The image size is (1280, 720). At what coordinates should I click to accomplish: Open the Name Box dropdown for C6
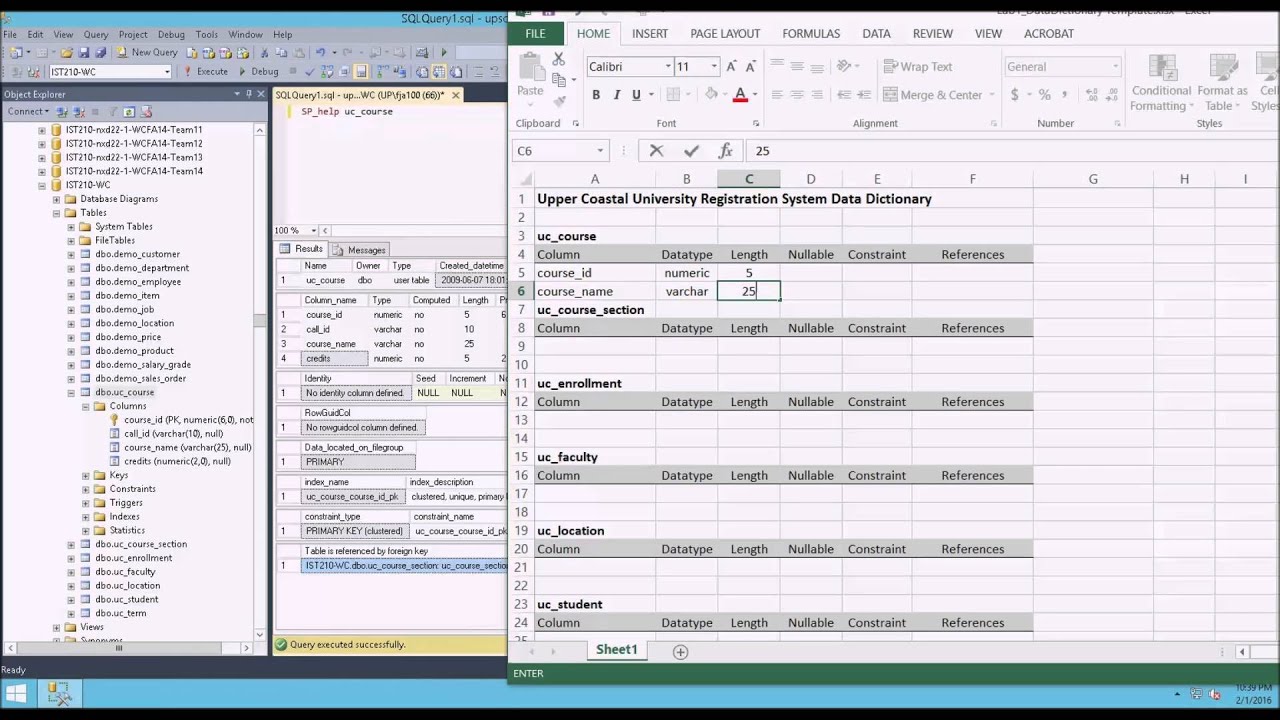600,151
